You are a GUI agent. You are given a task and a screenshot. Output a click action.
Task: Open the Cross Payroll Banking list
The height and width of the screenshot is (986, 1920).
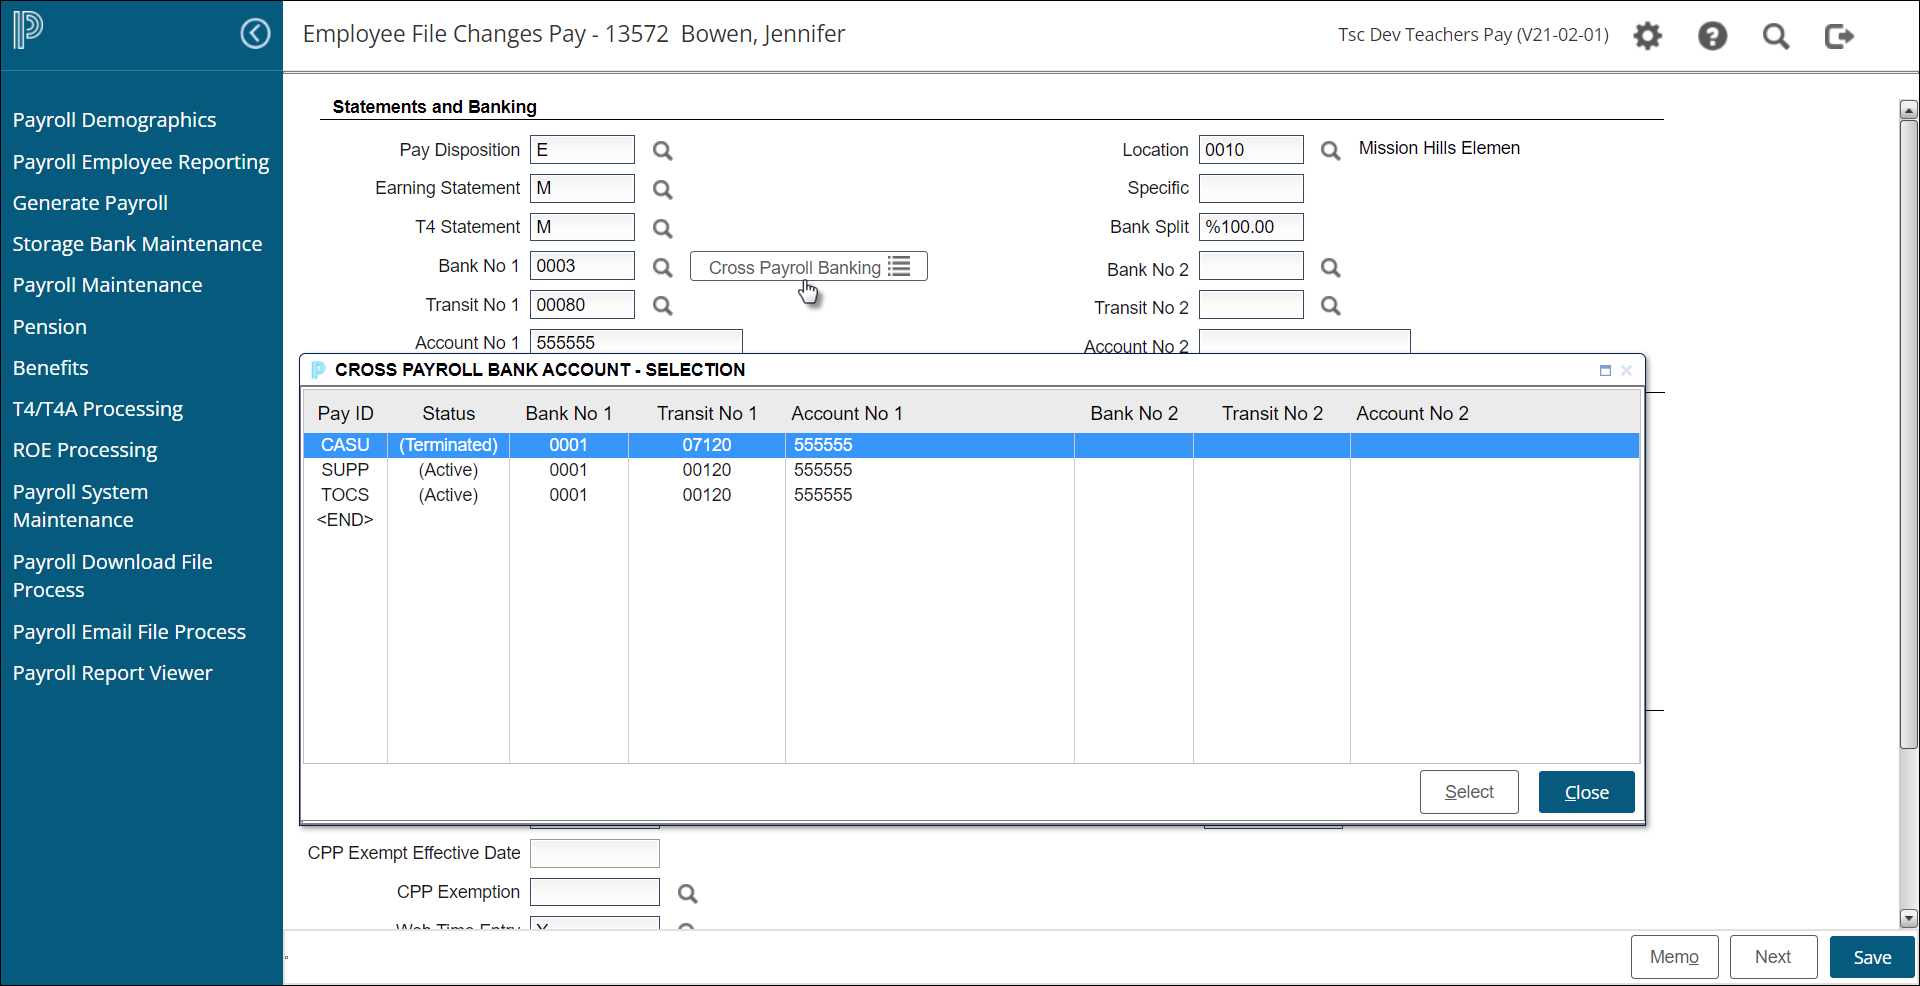tap(808, 267)
